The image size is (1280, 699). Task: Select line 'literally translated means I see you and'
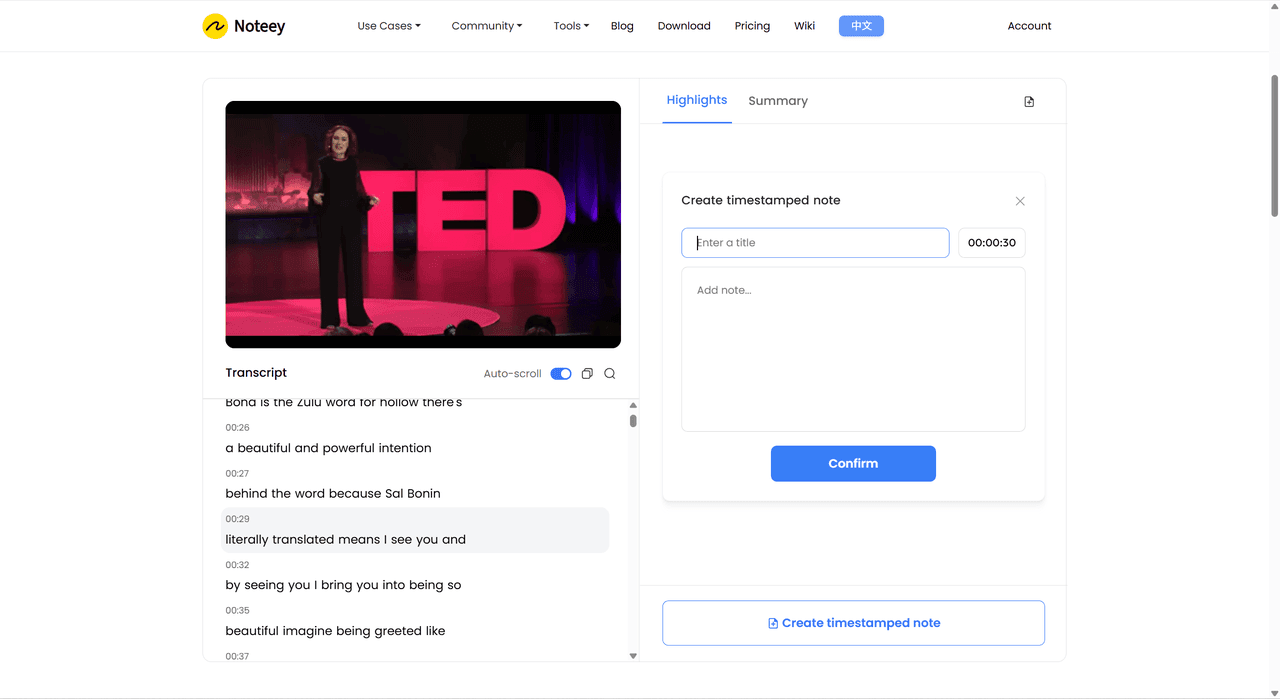pos(346,540)
